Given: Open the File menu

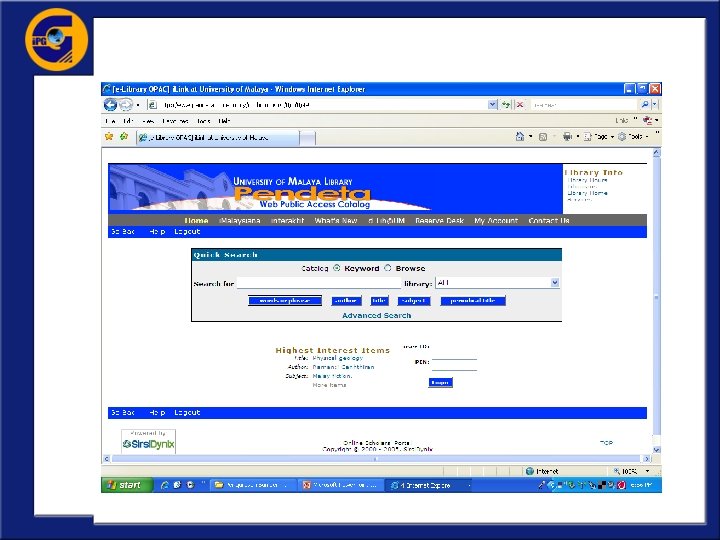Looking at the screenshot, I should [110, 121].
